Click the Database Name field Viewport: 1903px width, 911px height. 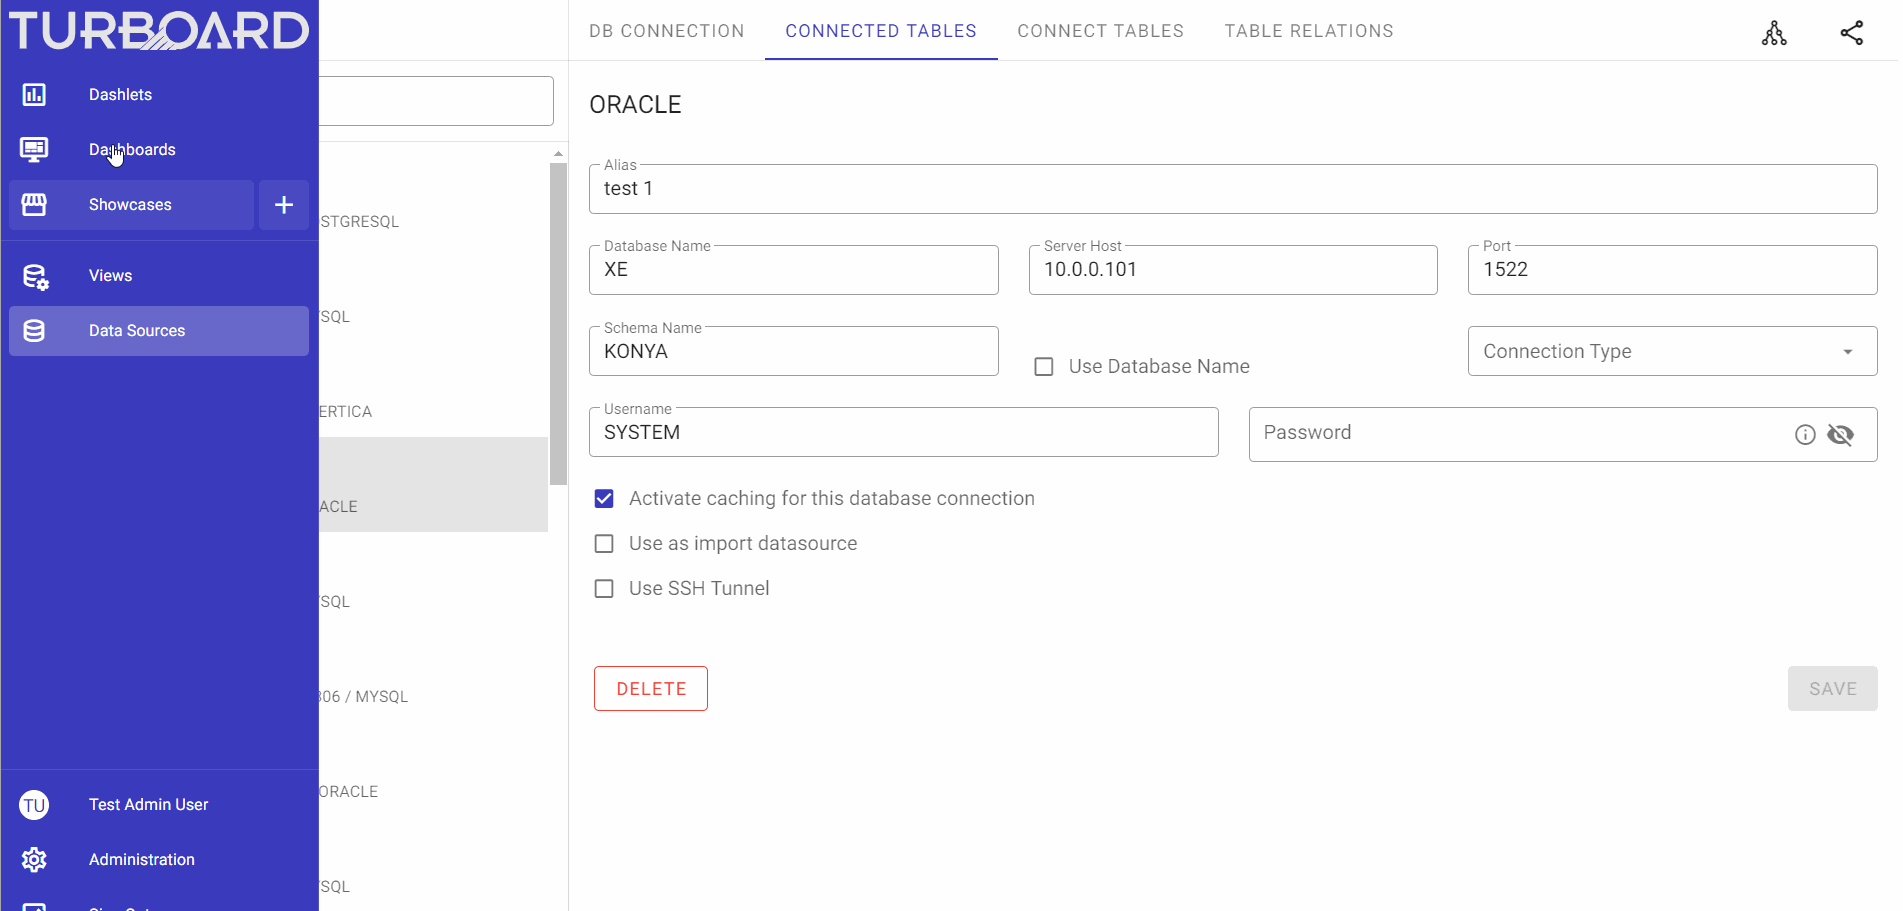coord(794,270)
